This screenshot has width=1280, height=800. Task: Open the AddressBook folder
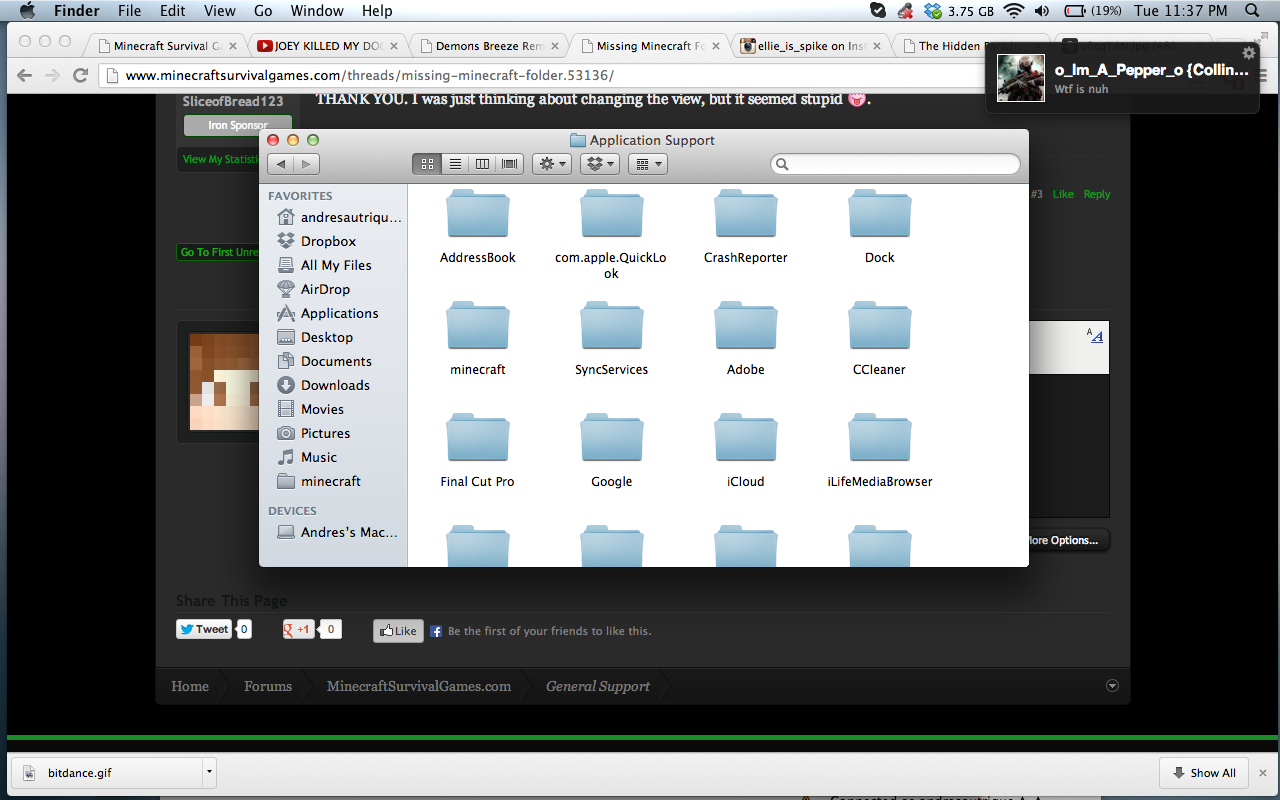[x=478, y=214]
